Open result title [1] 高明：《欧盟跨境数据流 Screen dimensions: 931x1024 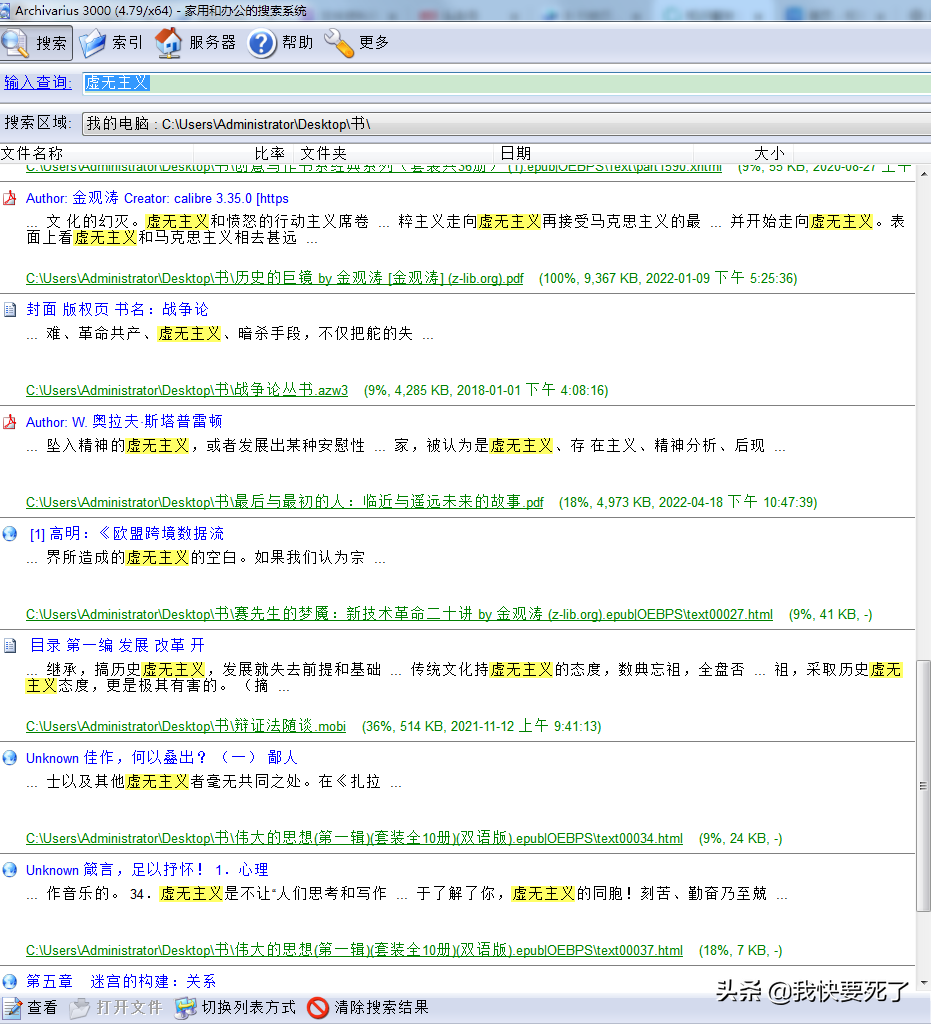coord(127,534)
